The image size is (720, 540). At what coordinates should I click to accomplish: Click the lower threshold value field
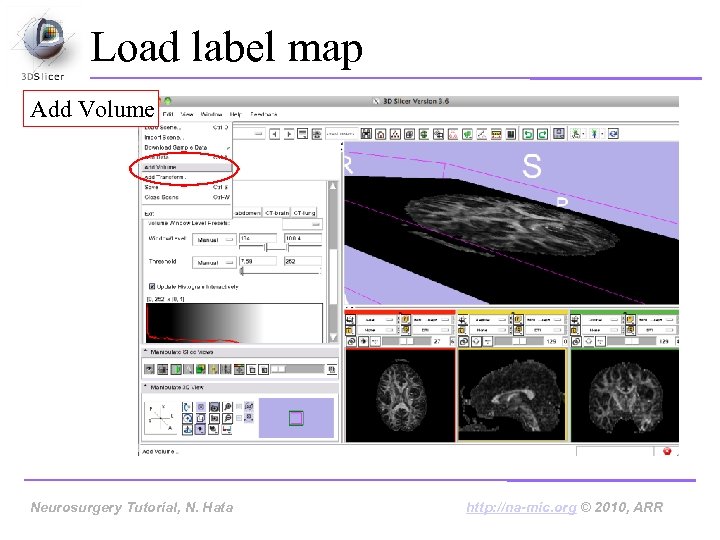[x=258, y=261]
